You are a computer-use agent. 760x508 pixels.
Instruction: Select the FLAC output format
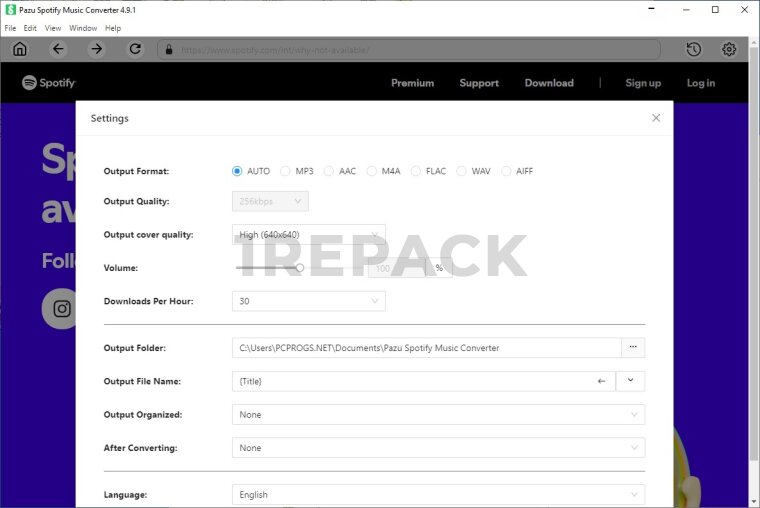(x=418, y=171)
